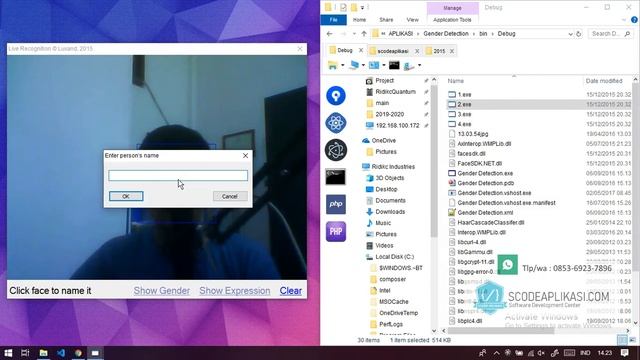
Task: Select 192.168.100.172 in the navigation pane
Action: (x=397, y=126)
